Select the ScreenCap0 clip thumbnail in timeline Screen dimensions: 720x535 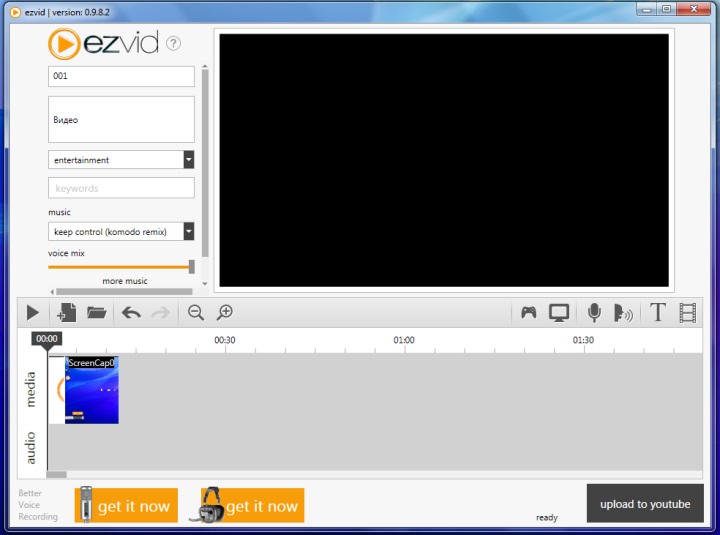pyautogui.click(x=91, y=390)
